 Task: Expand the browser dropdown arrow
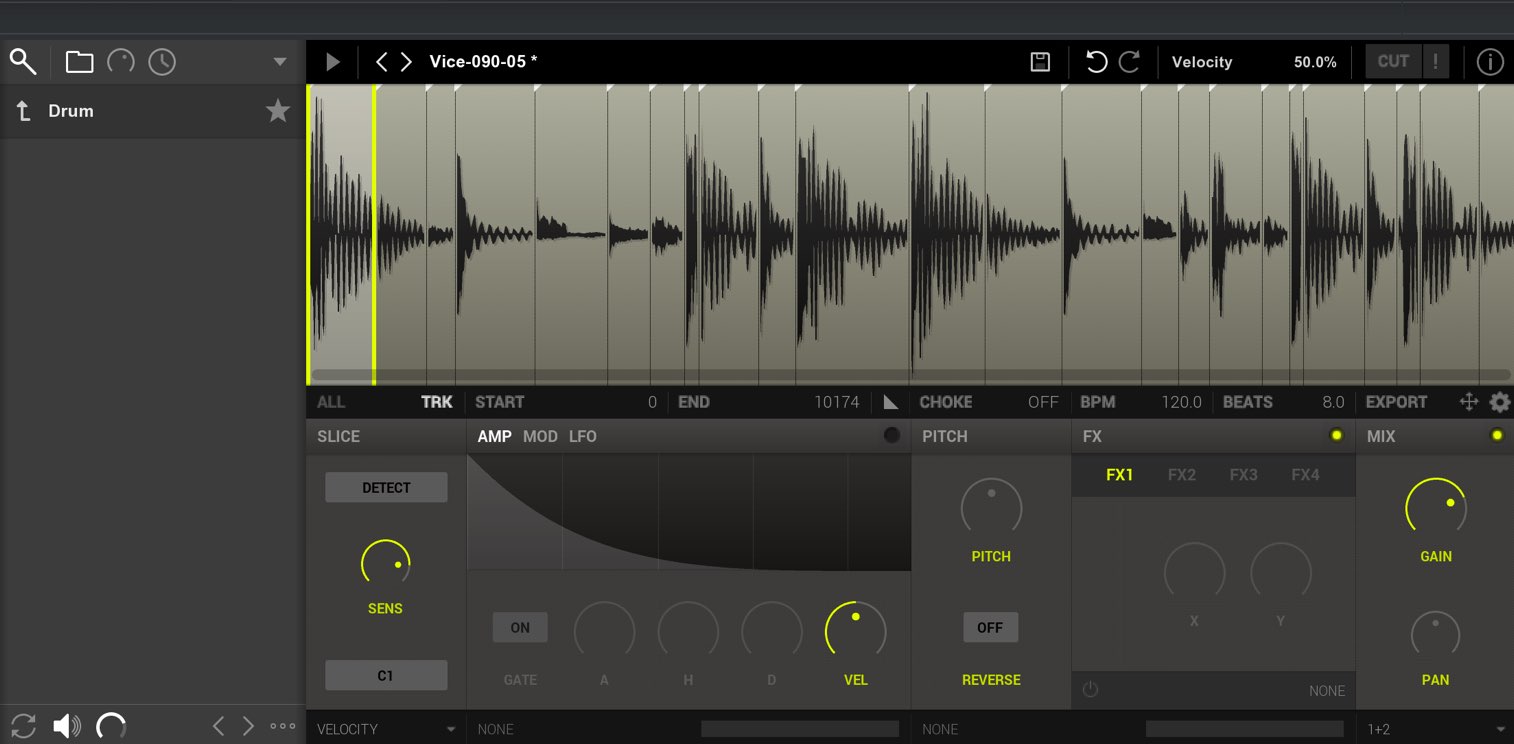(280, 62)
